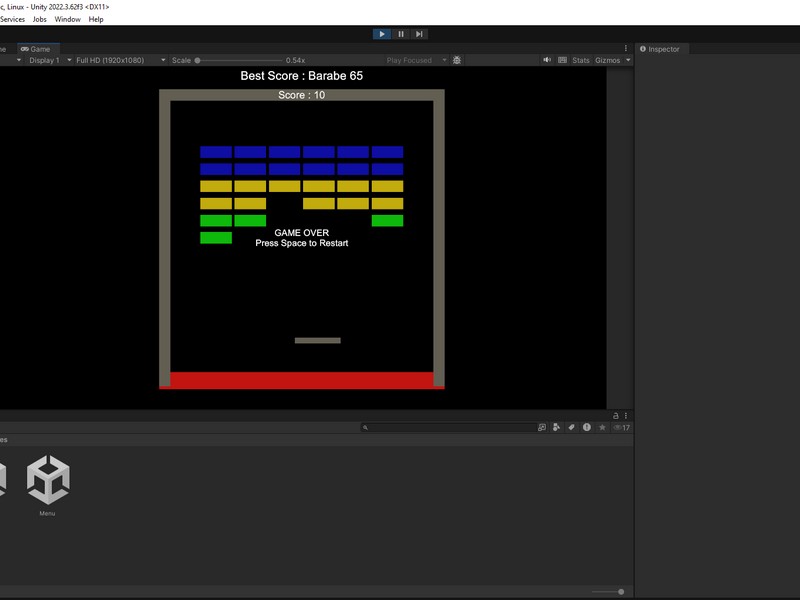The width and height of the screenshot is (800, 600).
Task: Toggle hidden packages visibility eye icon
Action: pos(620,427)
